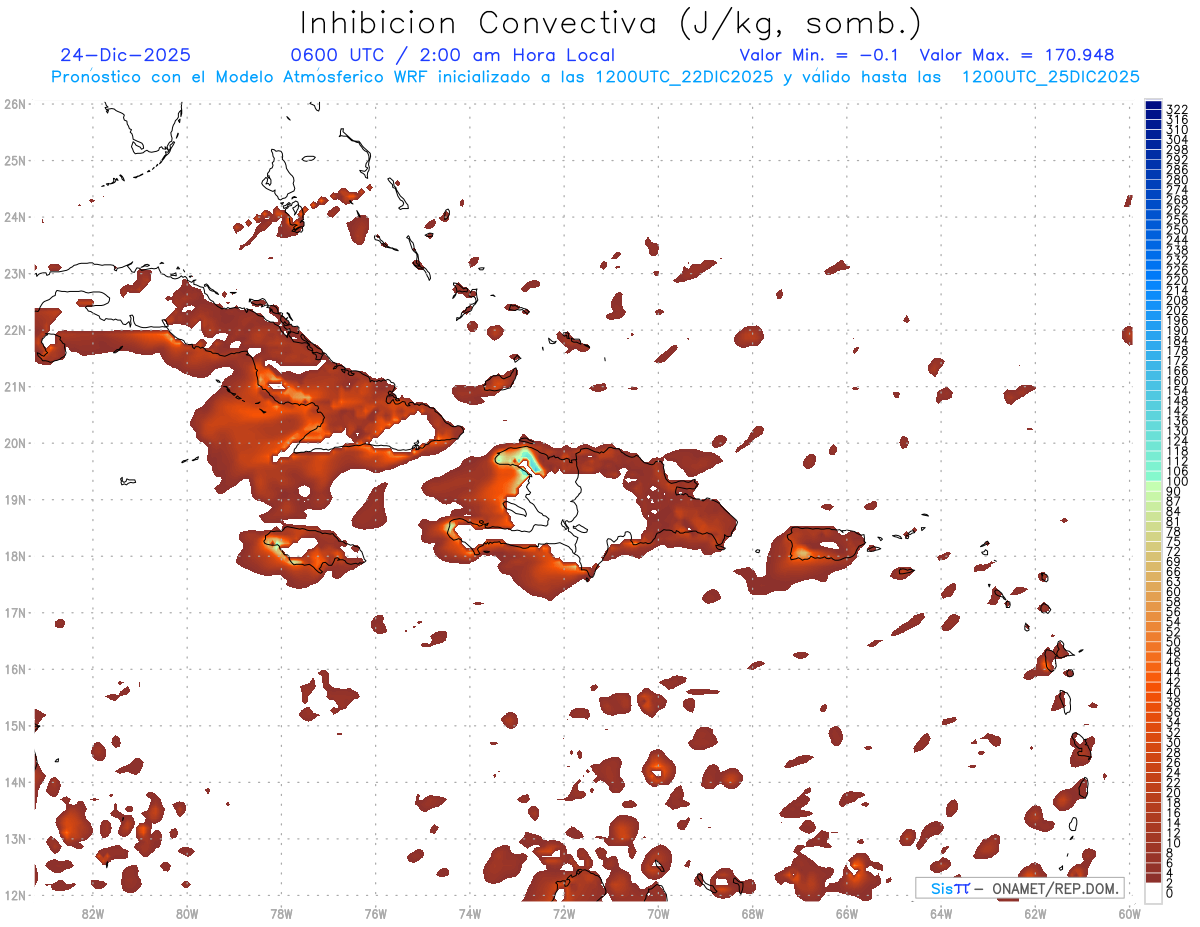Viewport: 1200px width, 927px height.
Task: Click the 25N latitude label
Action: (x=15, y=160)
